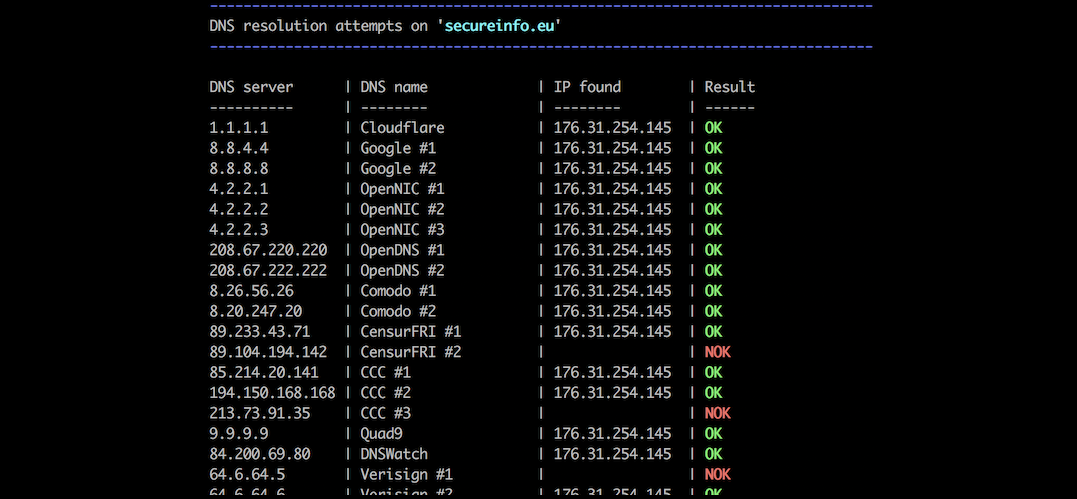Screen dimensions: 1077x499
Task: Select the DNS server address 4.2.2.3
Action: click(239, 230)
